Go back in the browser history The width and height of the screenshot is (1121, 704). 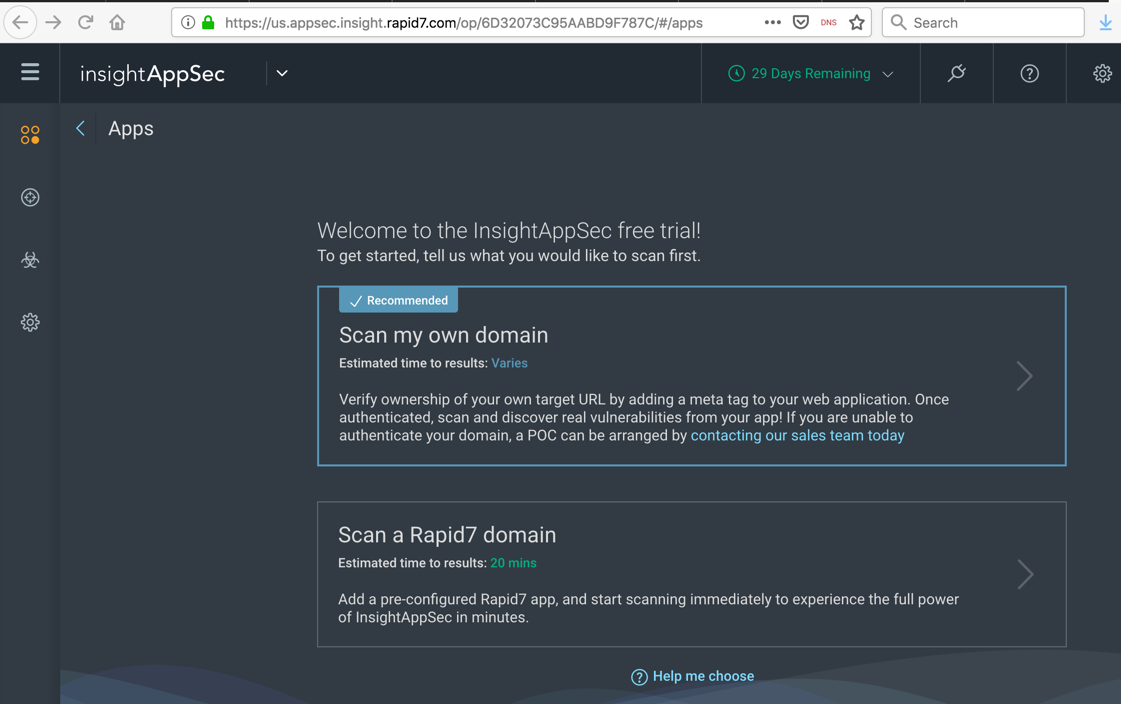pos(20,23)
